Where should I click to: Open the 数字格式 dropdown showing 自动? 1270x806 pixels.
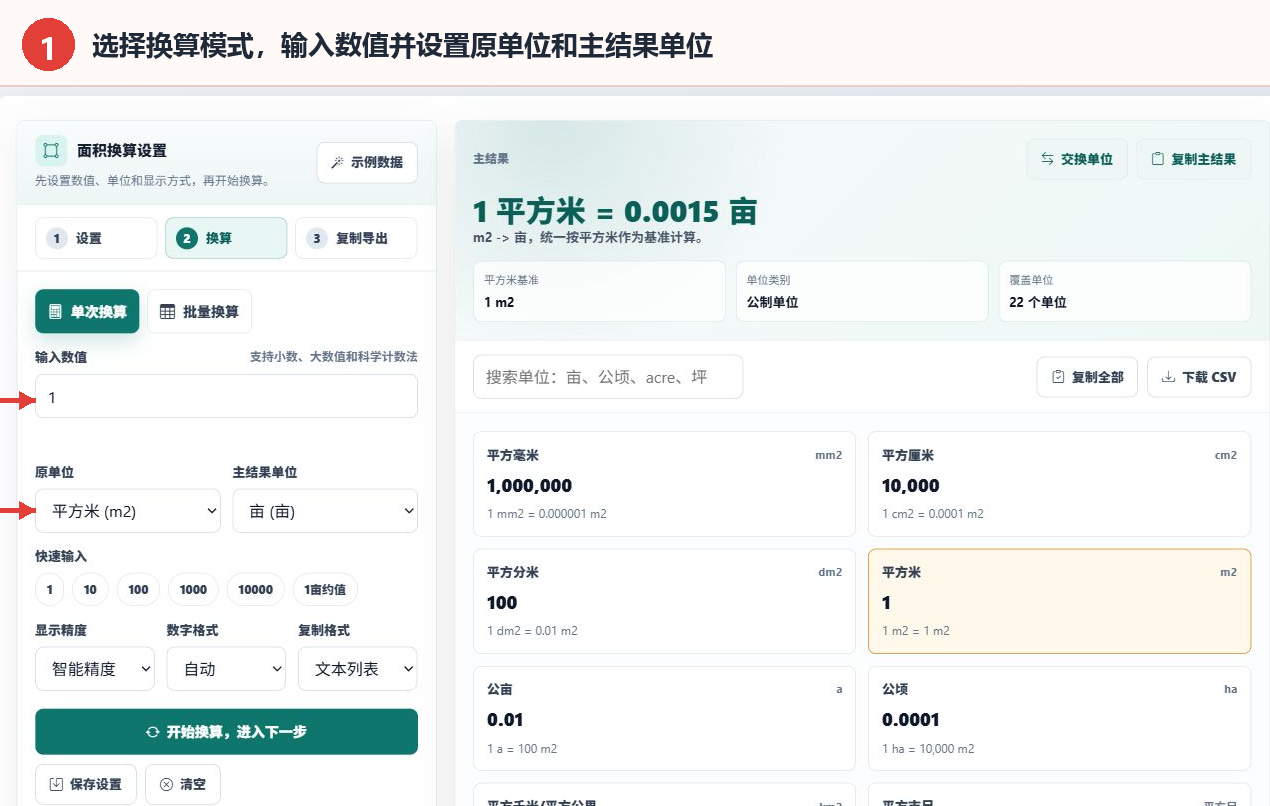226,669
